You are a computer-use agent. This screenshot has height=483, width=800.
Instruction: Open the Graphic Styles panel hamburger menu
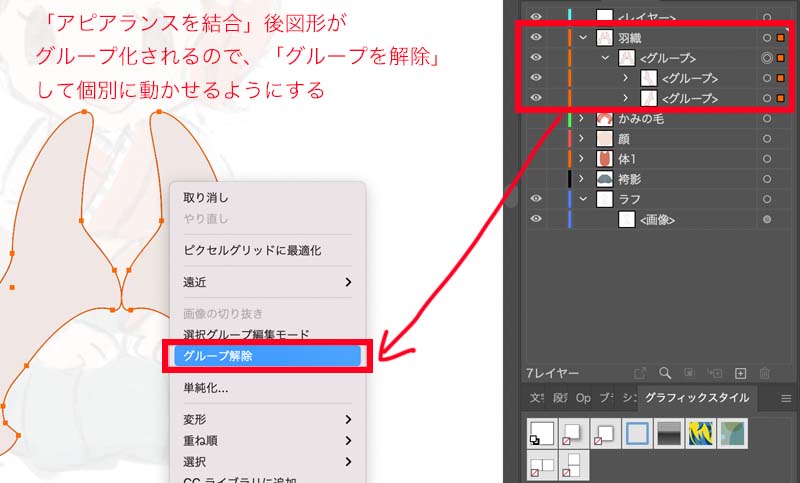pos(786,398)
